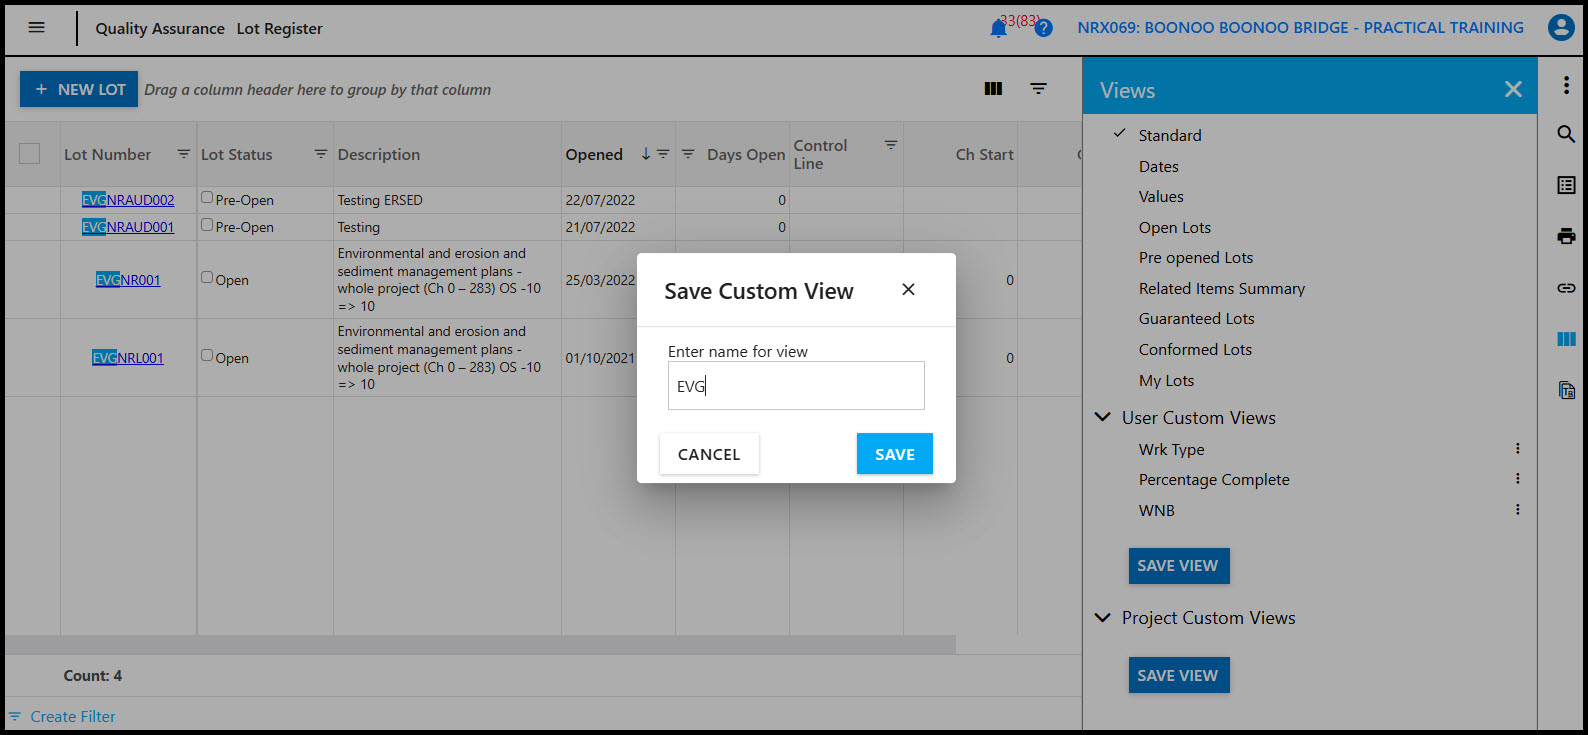The width and height of the screenshot is (1588, 735).
Task: Collapse the Project Custom Views section
Action: click(1103, 618)
